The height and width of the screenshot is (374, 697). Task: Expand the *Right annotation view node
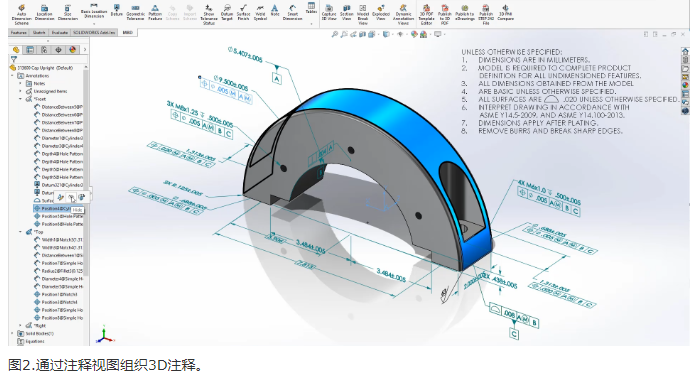click(x=20, y=326)
